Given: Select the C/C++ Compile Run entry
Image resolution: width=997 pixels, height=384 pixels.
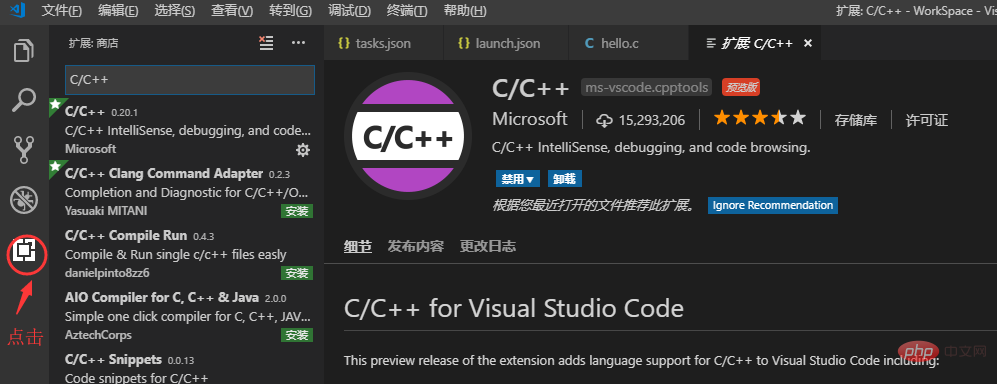Looking at the screenshot, I should click(x=186, y=253).
